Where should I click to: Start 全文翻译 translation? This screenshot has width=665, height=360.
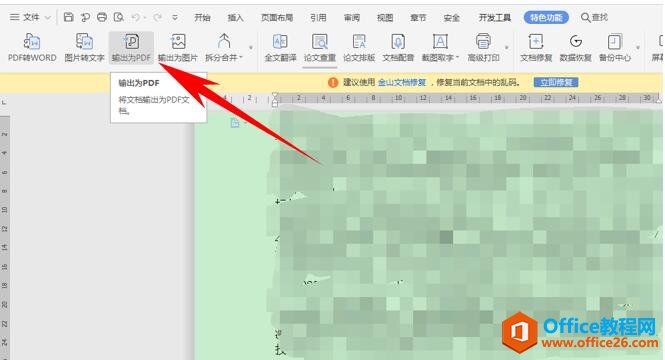(x=280, y=48)
